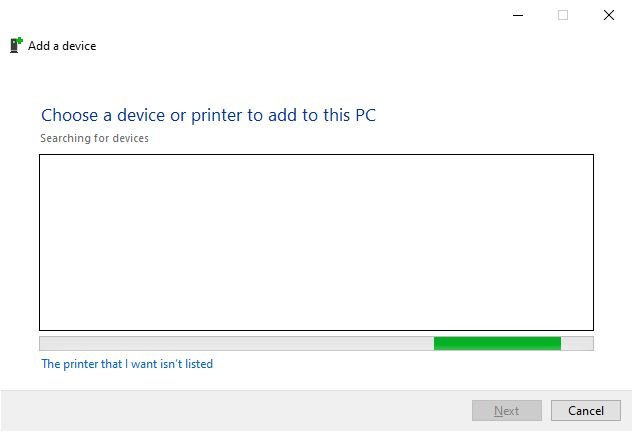Click the disabled Next button
This screenshot has height=432, width=633.
[x=507, y=411]
